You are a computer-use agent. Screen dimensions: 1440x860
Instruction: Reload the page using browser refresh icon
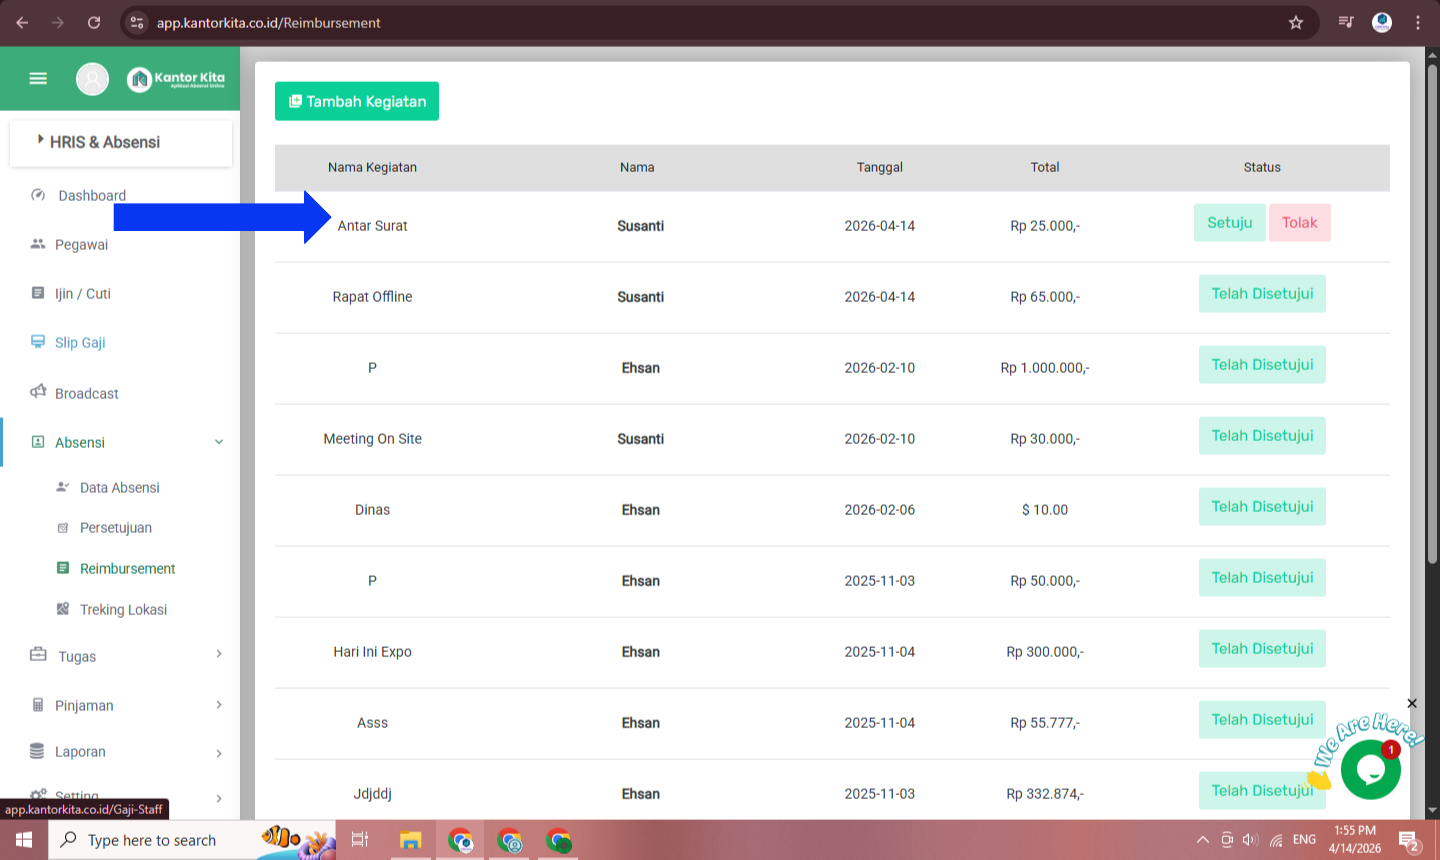94,22
